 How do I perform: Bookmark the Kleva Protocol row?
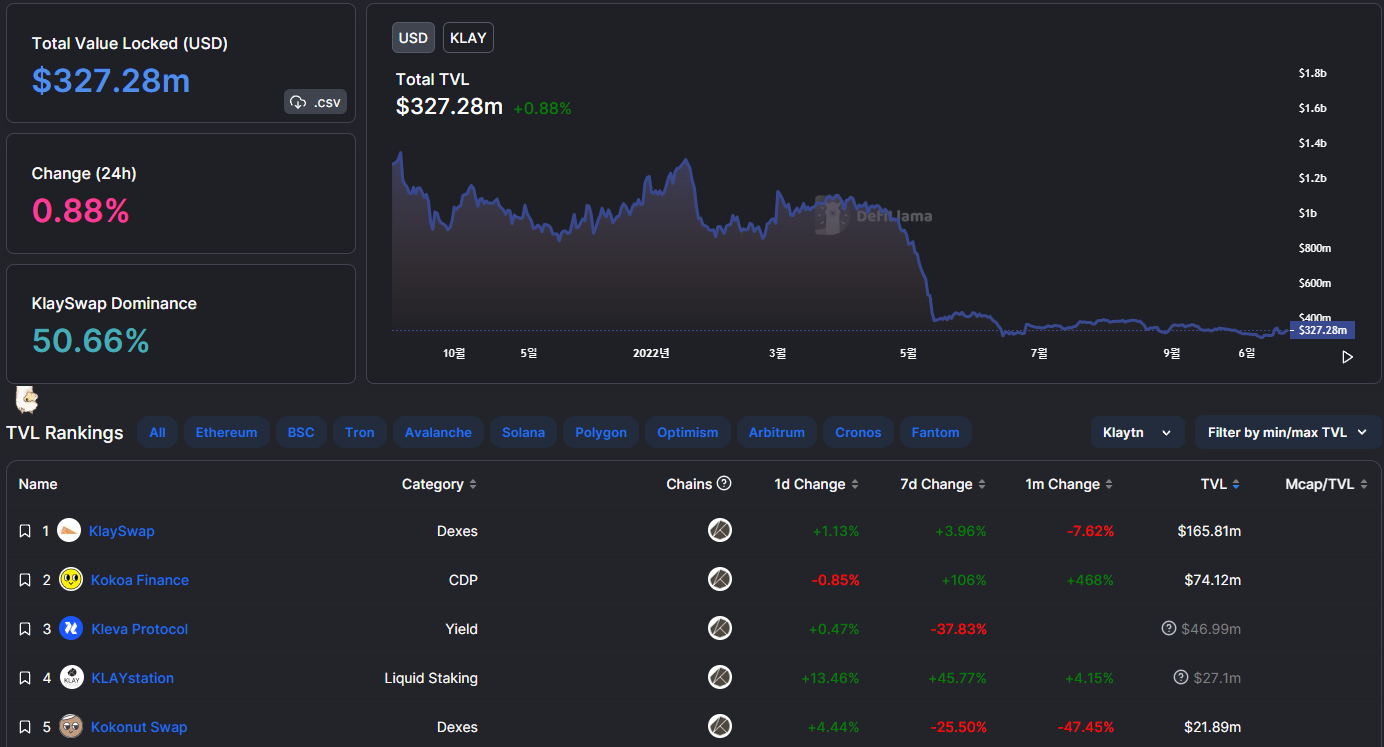tap(25, 629)
